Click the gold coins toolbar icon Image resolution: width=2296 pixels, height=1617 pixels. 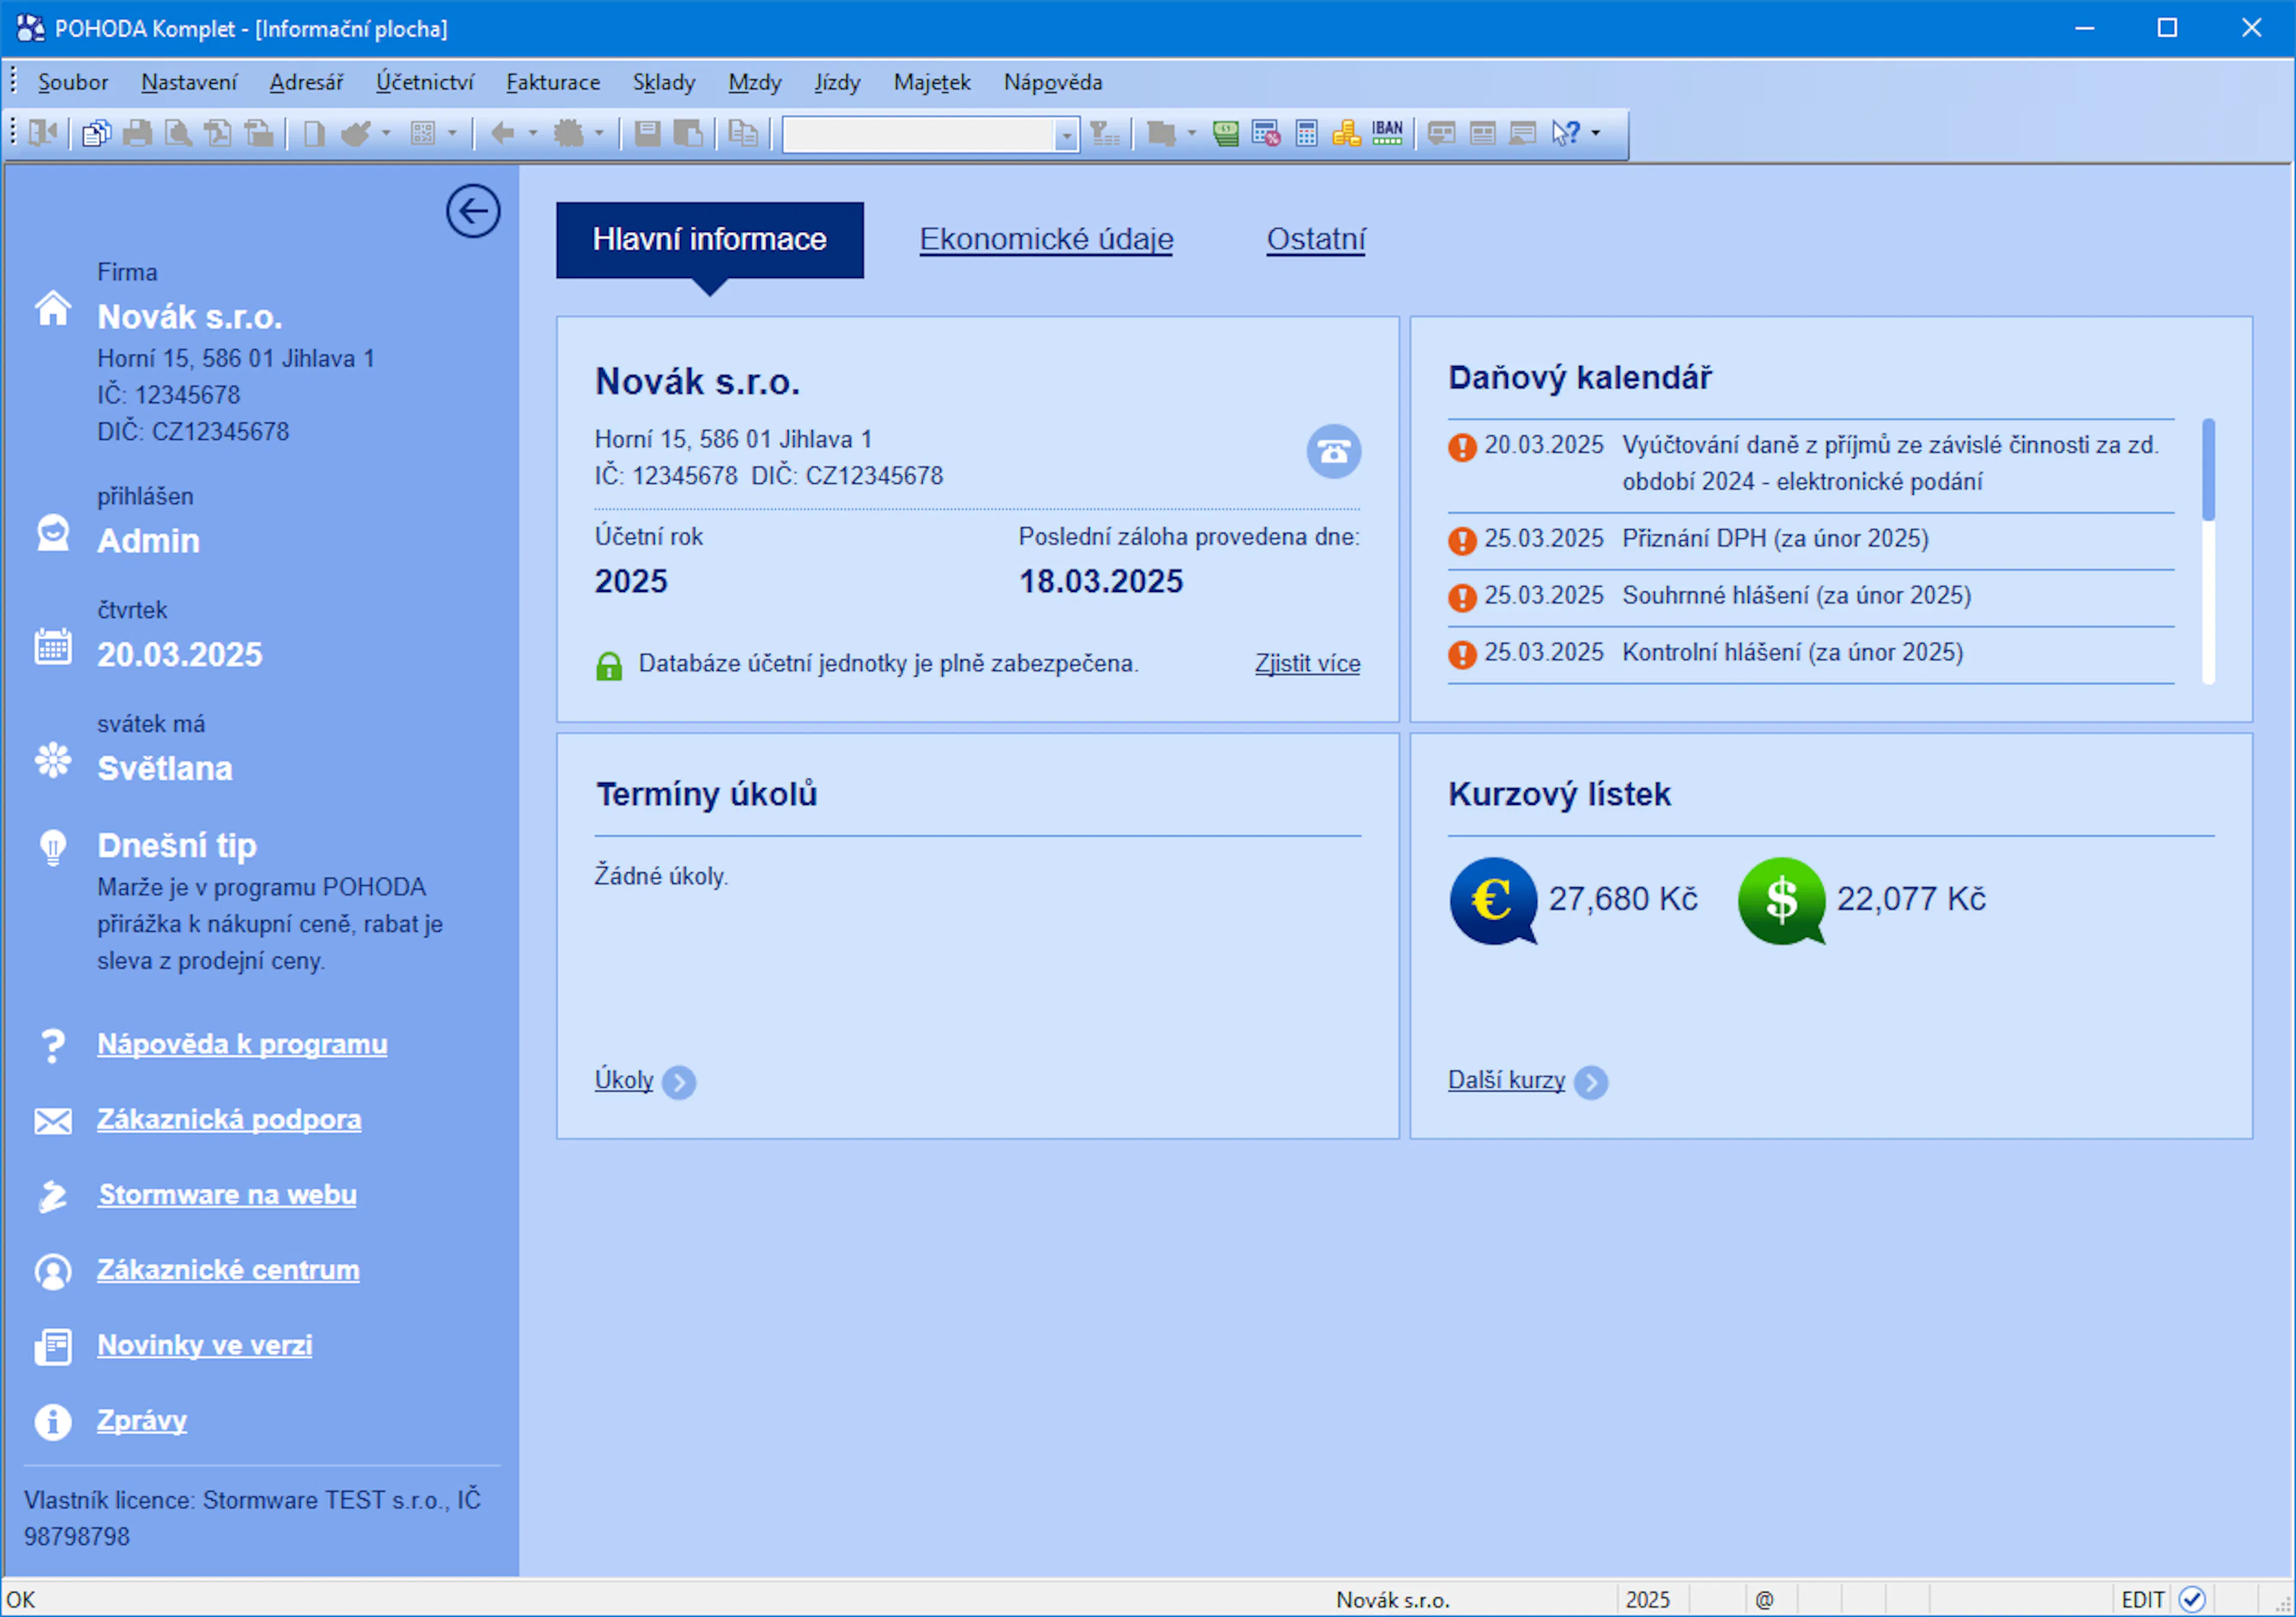(x=1346, y=133)
